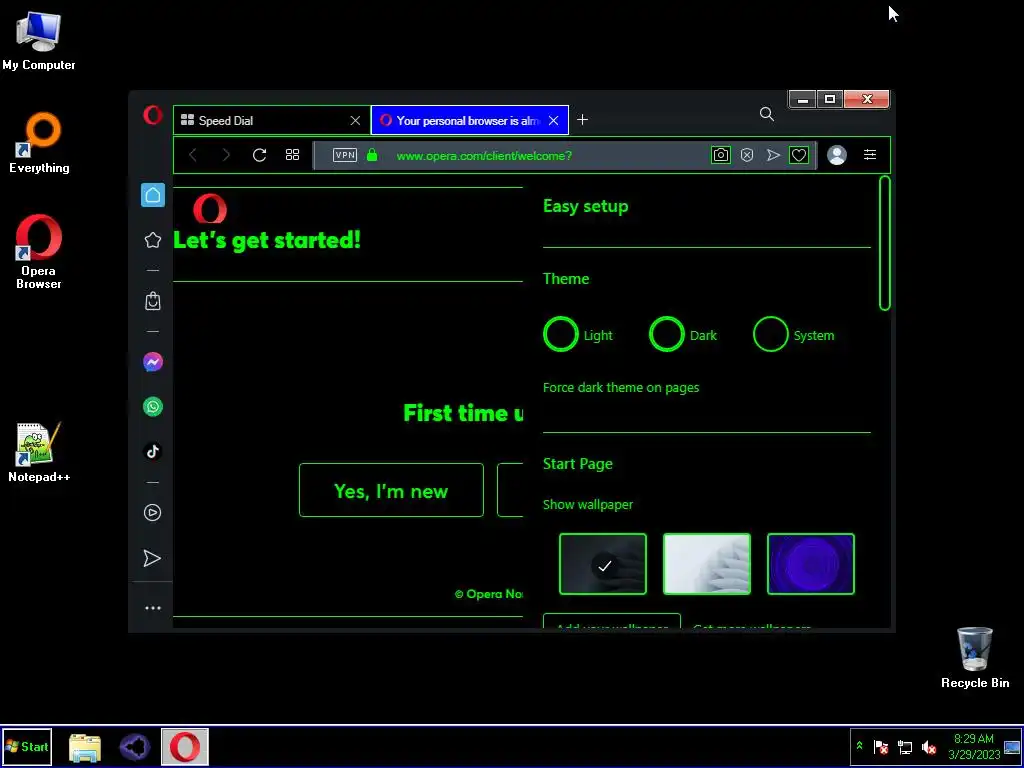Search tabs with the magnifier icon
This screenshot has width=1024, height=768.
pos(767,115)
